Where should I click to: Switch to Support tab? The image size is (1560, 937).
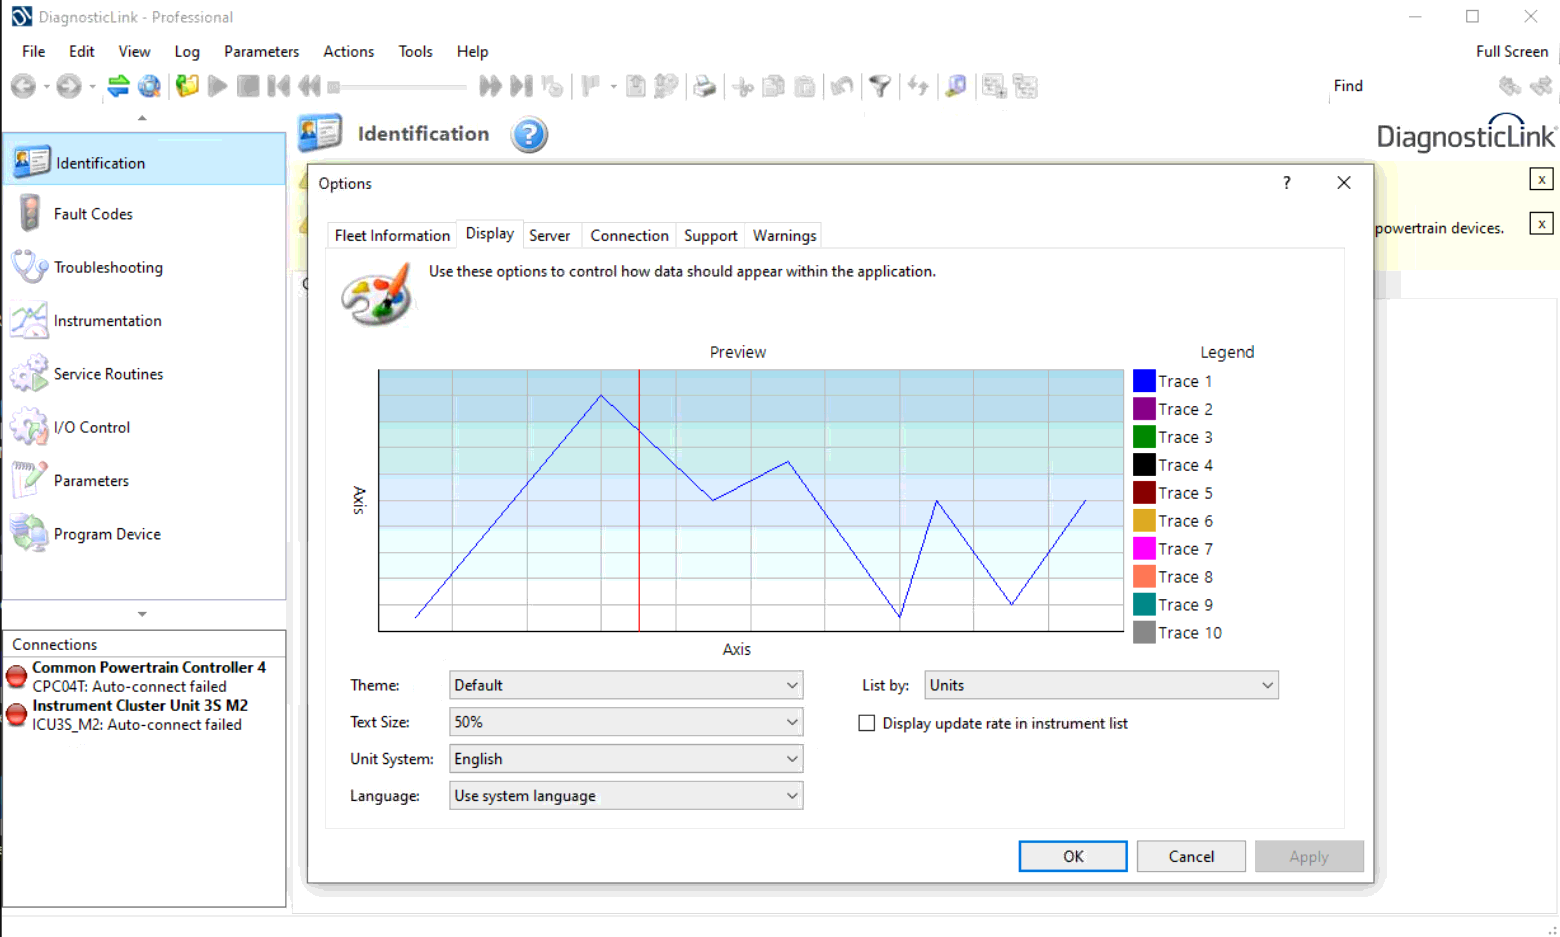pos(710,236)
